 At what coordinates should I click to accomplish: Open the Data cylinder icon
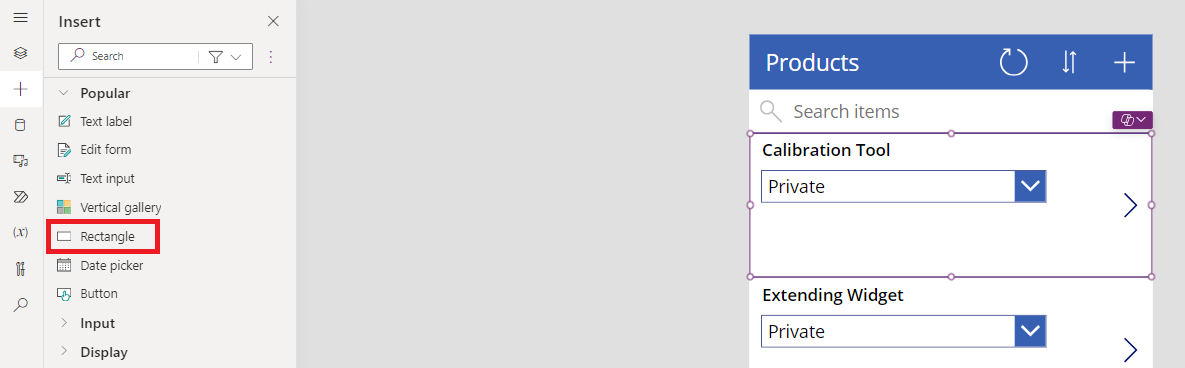click(x=21, y=125)
